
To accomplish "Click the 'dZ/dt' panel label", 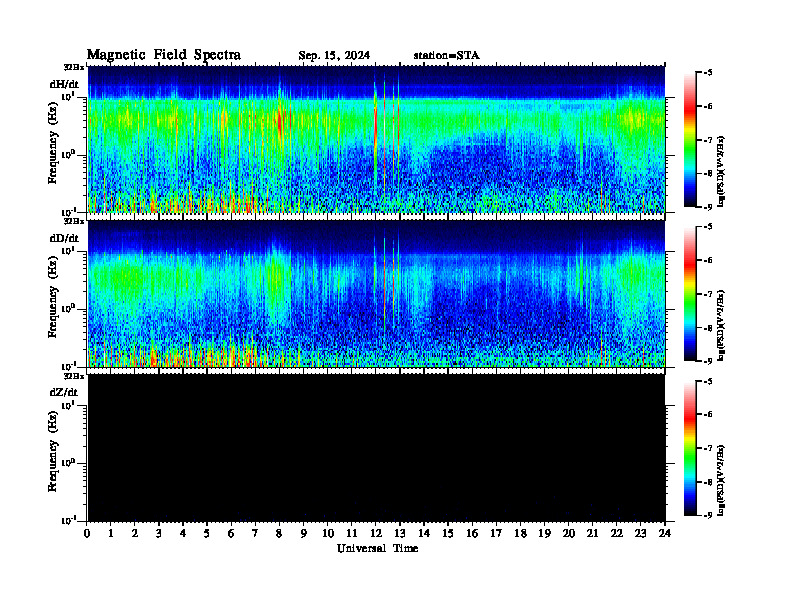I will pyautogui.click(x=64, y=392).
